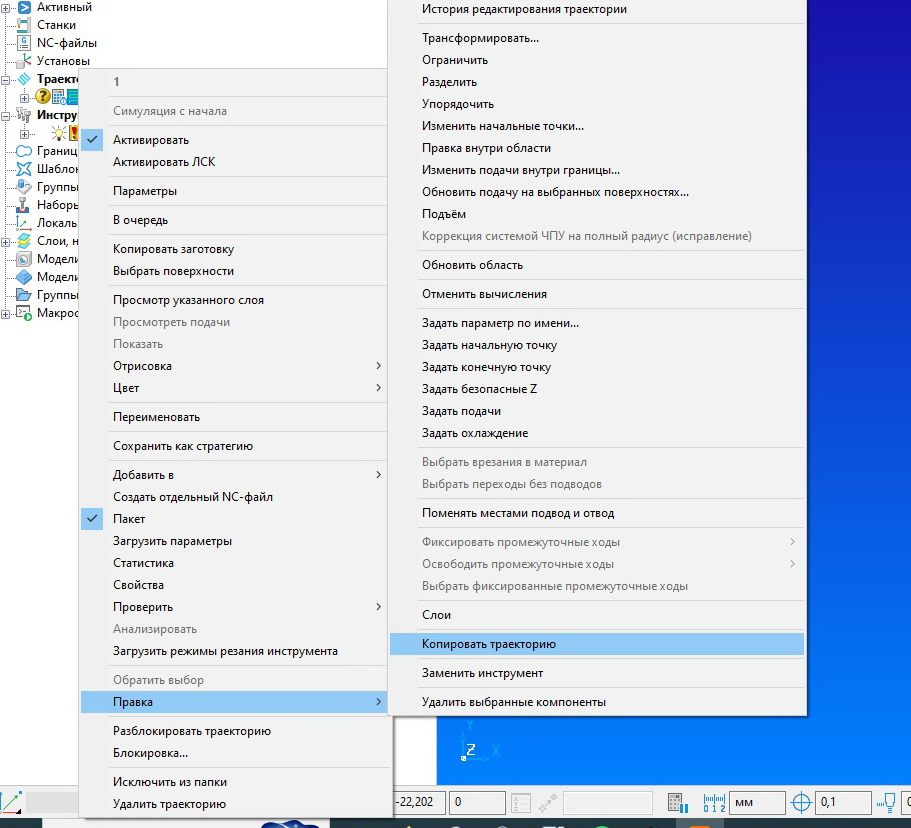Image resolution: width=911 pixels, height=828 pixels.
Task: Open the Добавить в submenu
Action: pyautogui.click(x=234, y=475)
